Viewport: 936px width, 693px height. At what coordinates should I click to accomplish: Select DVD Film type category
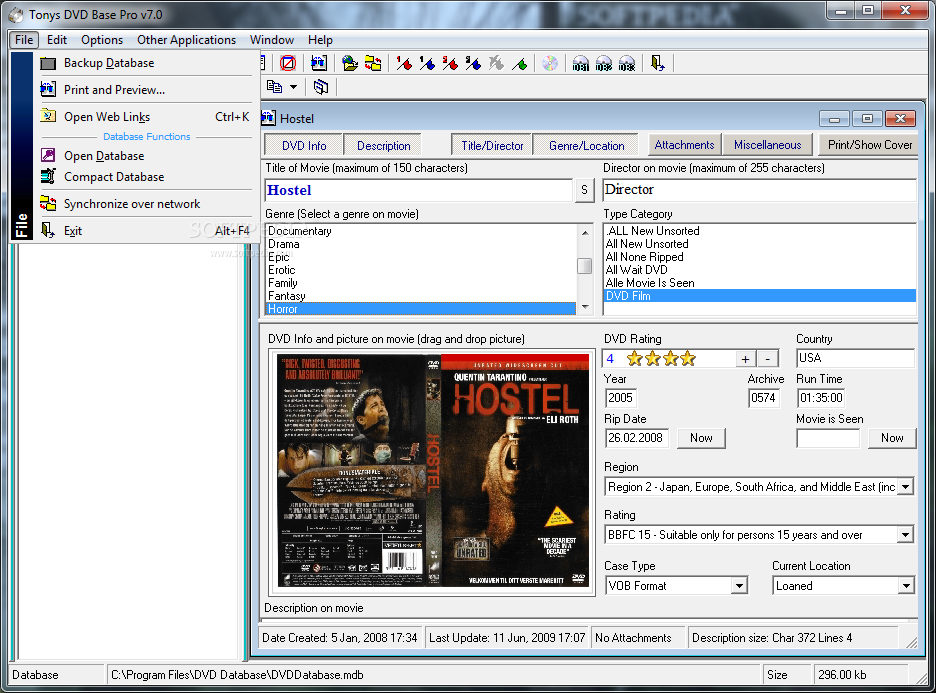point(759,296)
